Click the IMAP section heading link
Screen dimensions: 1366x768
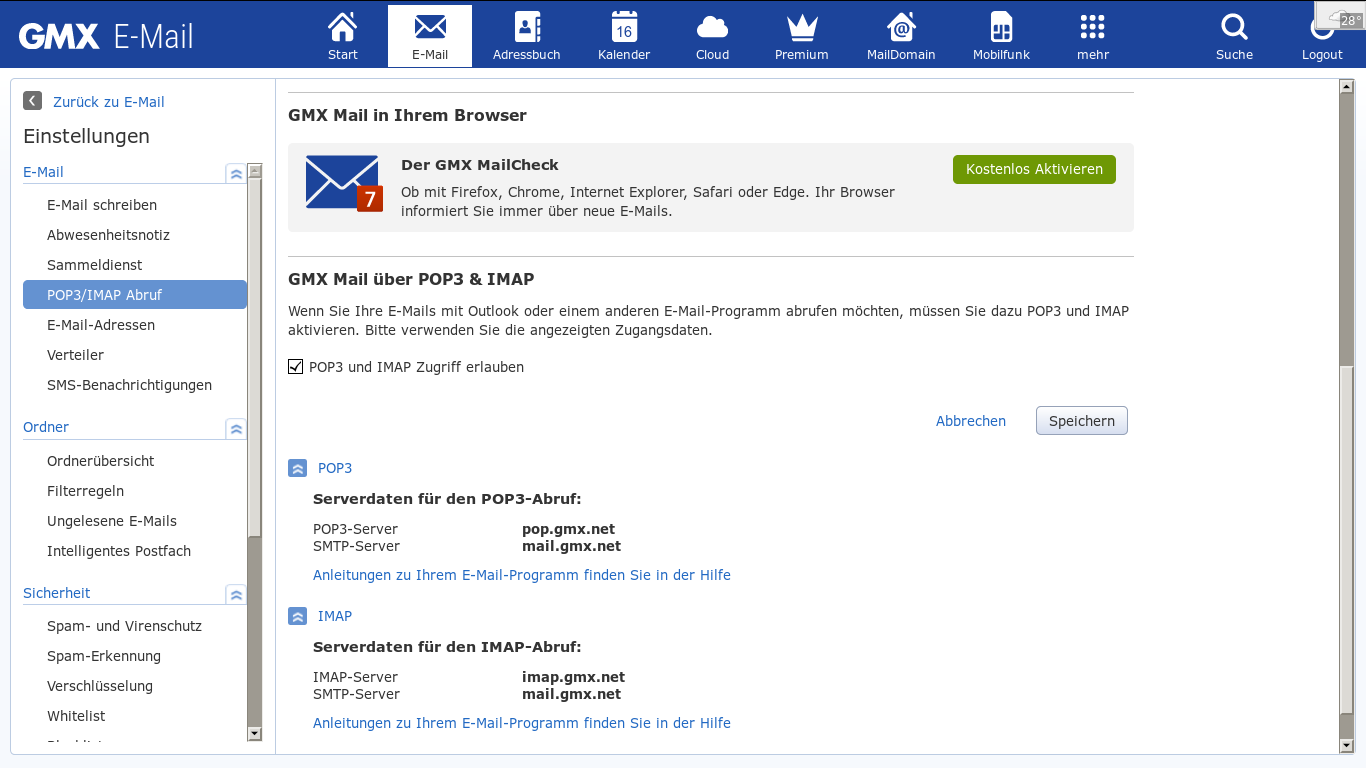coord(335,616)
